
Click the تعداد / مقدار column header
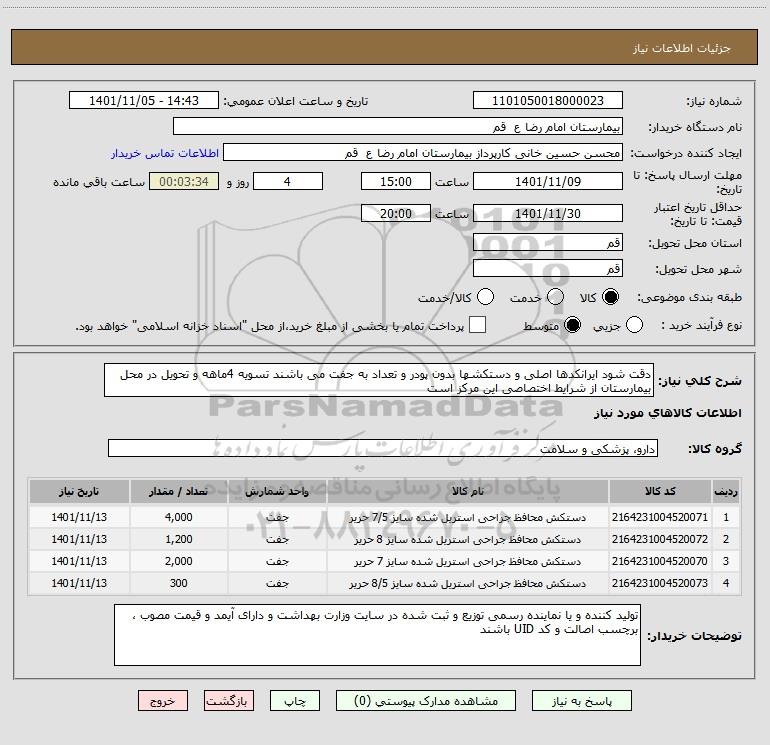point(179,491)
